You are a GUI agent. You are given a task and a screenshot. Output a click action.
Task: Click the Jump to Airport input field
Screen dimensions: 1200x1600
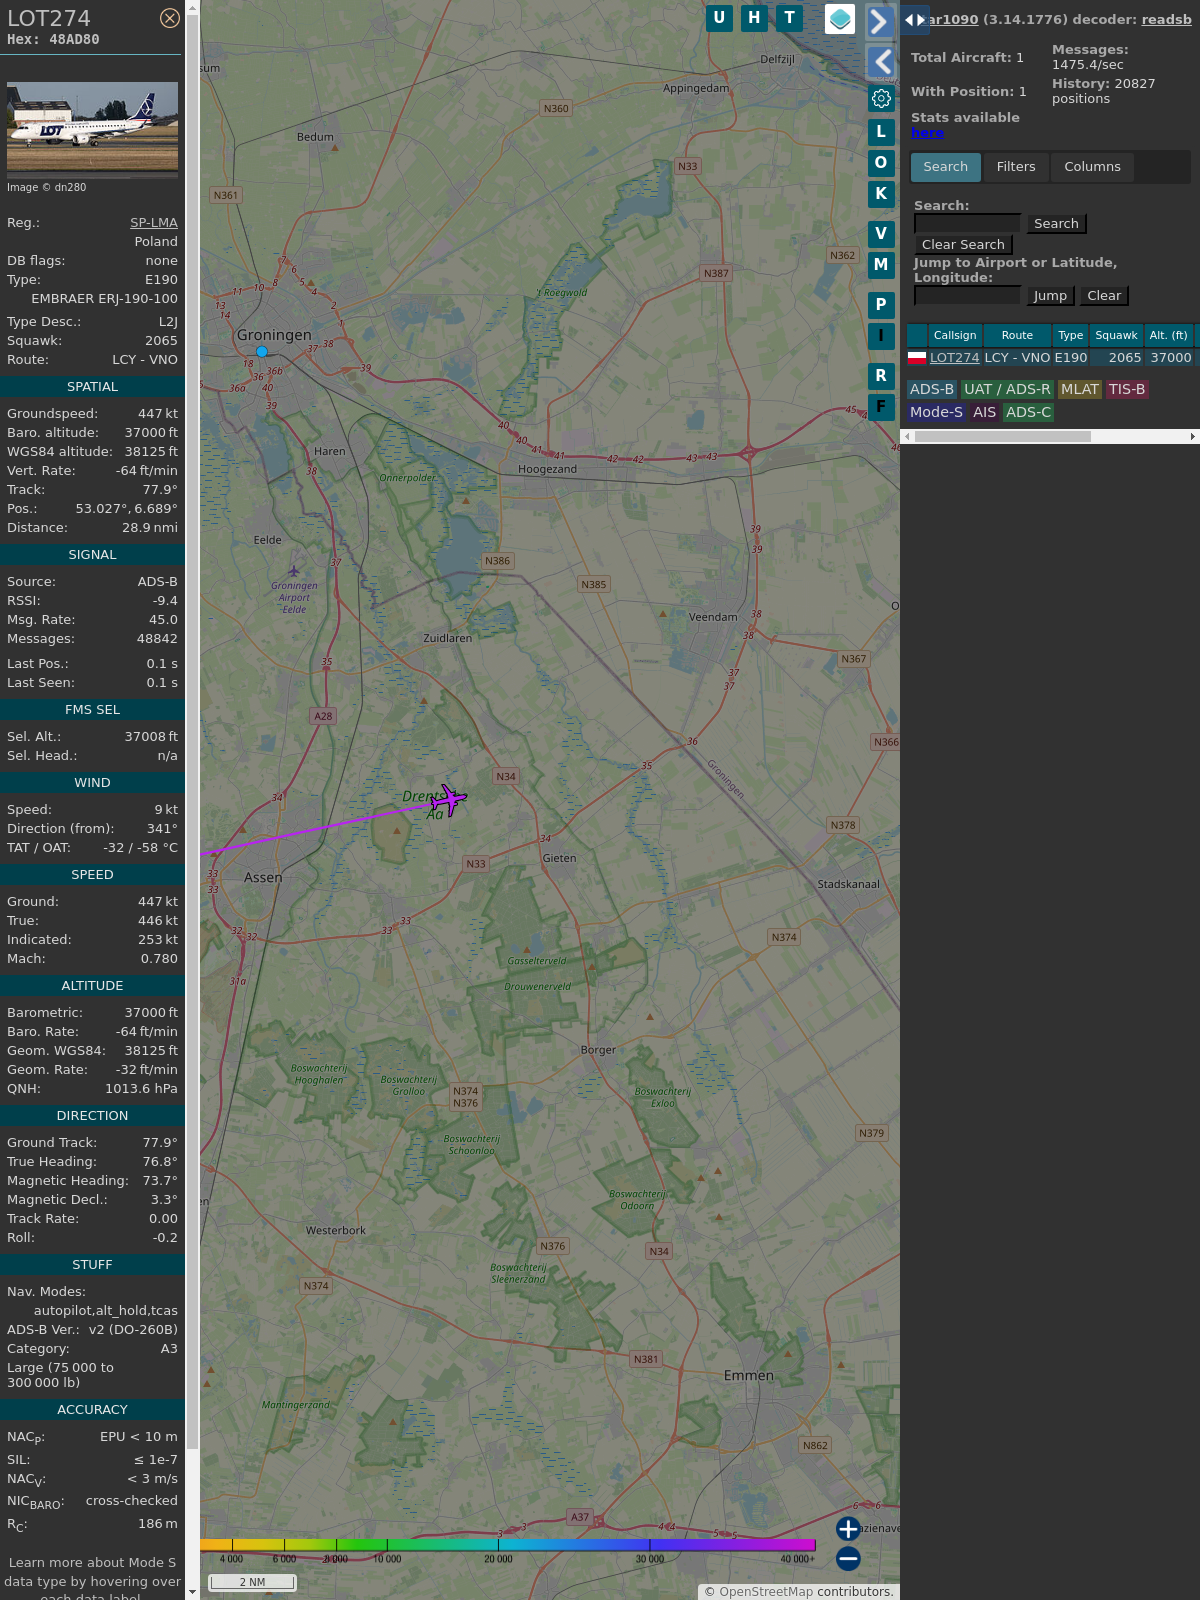pyautogui.click(x=967, y=296)
